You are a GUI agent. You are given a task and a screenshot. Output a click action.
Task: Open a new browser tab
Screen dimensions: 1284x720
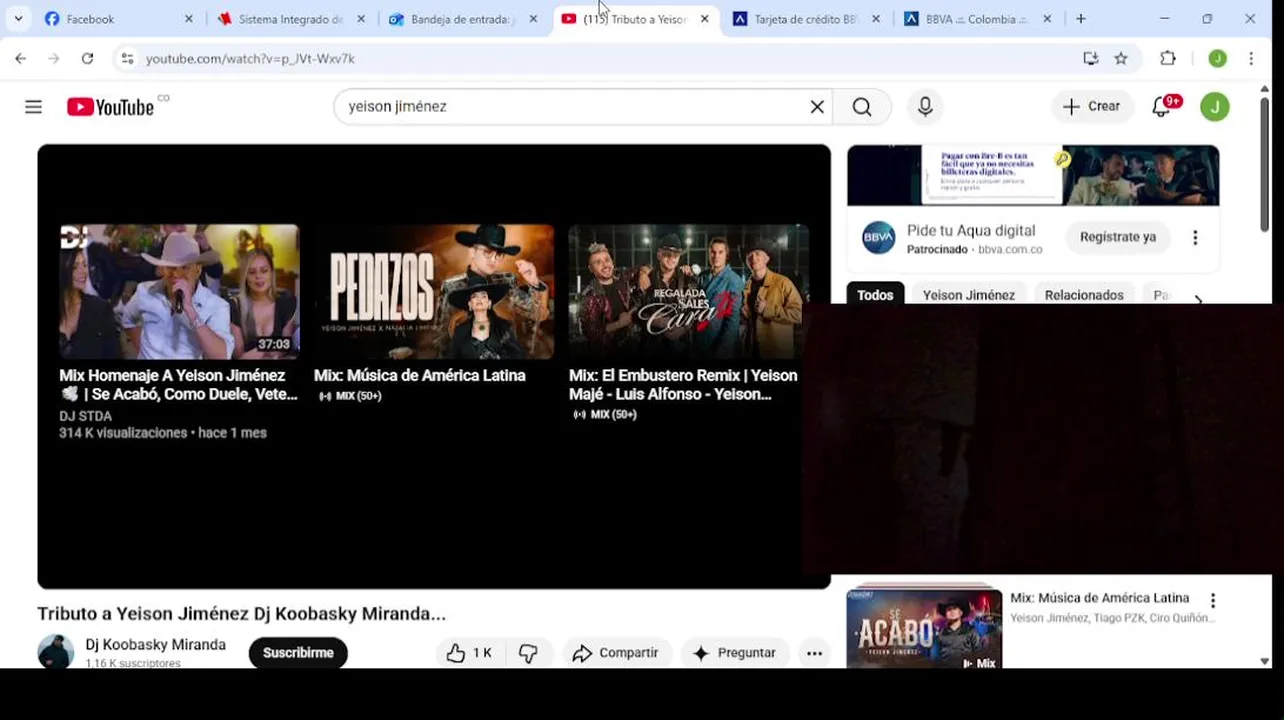pyautogui.click(x=1081, y=19)
